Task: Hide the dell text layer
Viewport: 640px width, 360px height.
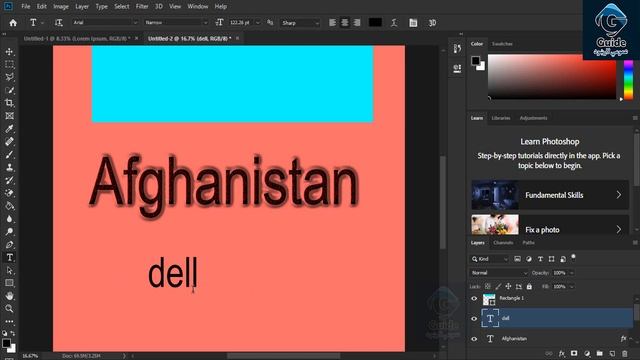Action: tap(474, 319)
